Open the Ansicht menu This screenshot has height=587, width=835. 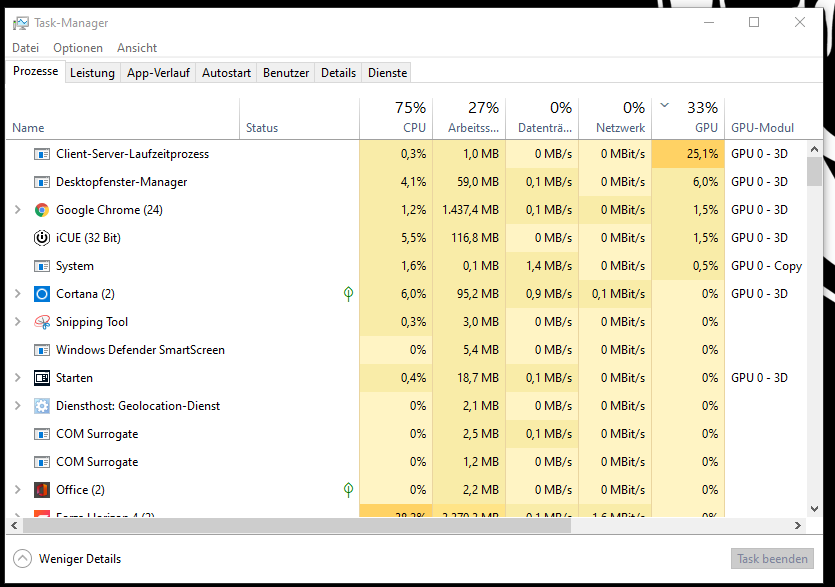137,48
